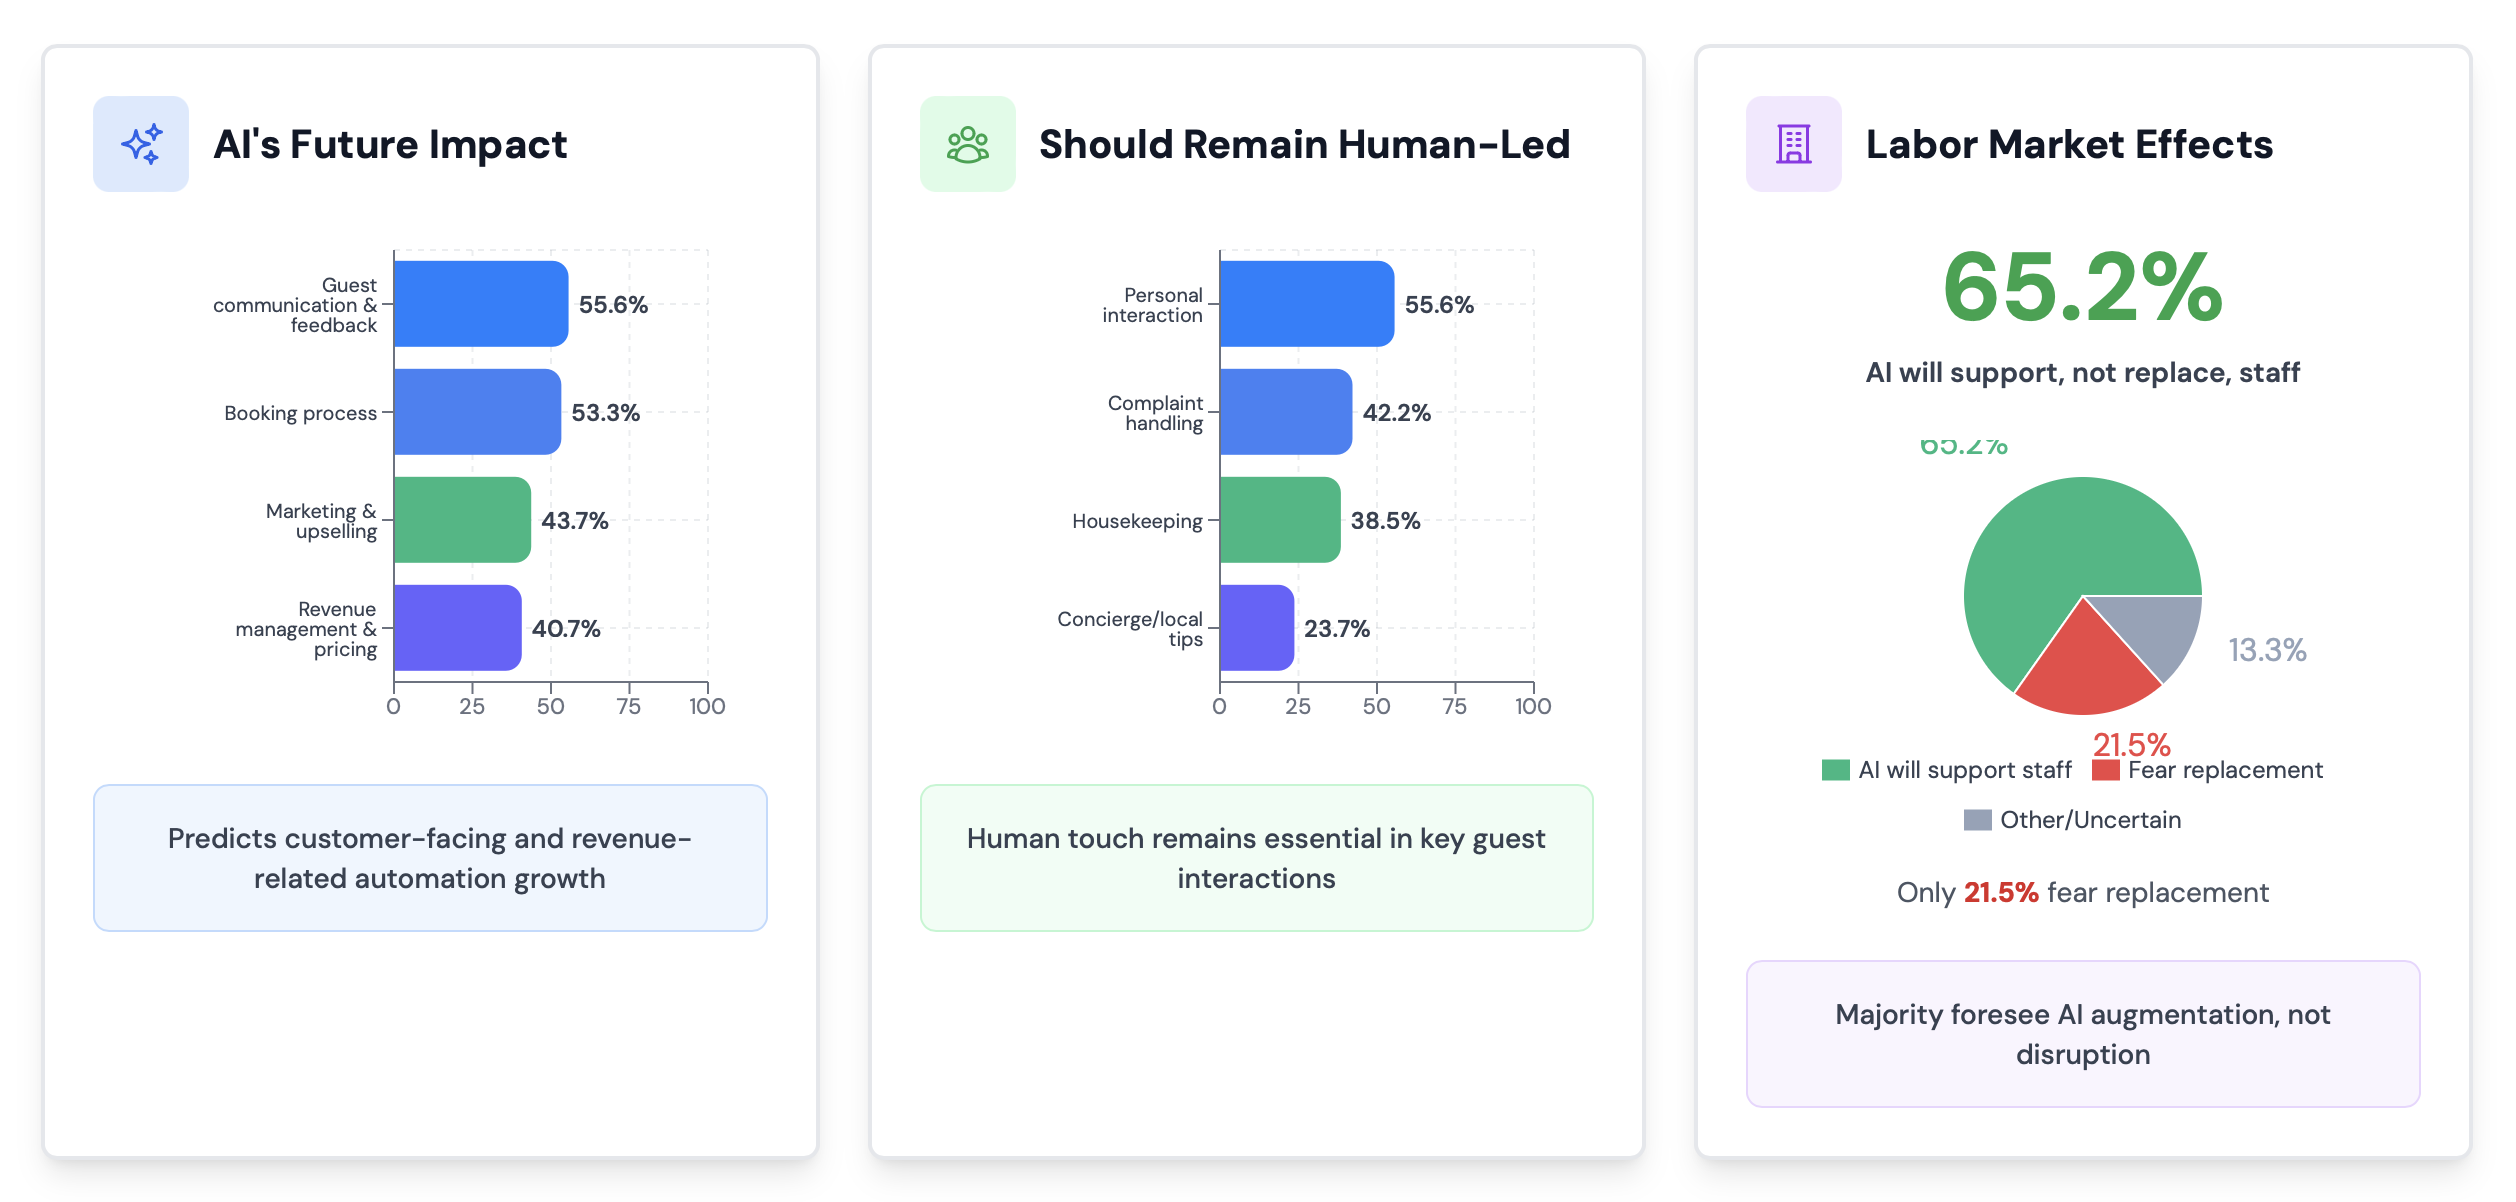Select the Revenue management & pricing bar
The image size is (2516, 1202).
click(457, 628)
